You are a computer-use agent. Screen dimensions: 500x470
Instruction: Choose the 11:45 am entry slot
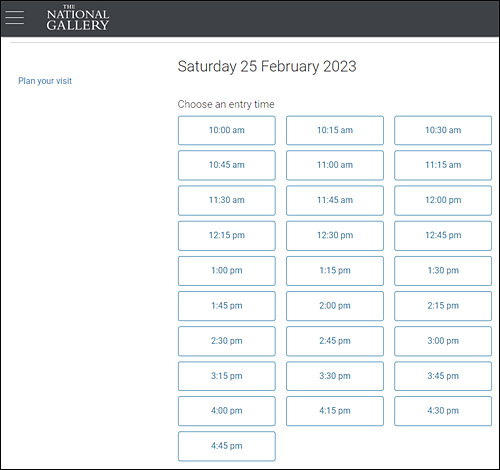[x=335, y=200]
